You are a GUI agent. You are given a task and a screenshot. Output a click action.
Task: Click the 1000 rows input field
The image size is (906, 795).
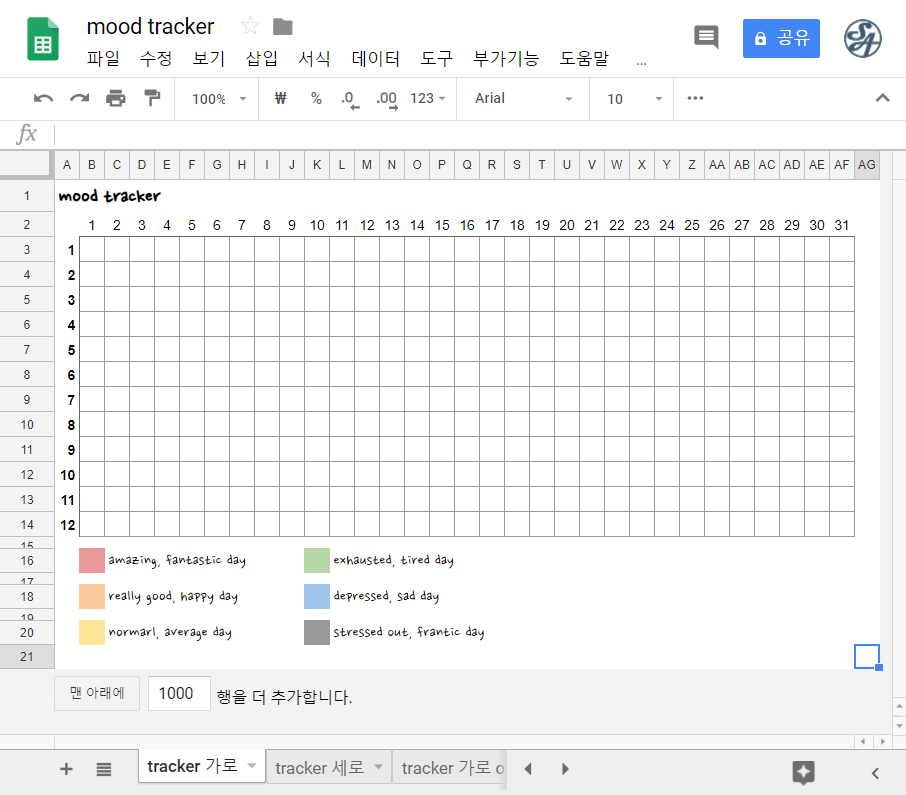[178, 693]
